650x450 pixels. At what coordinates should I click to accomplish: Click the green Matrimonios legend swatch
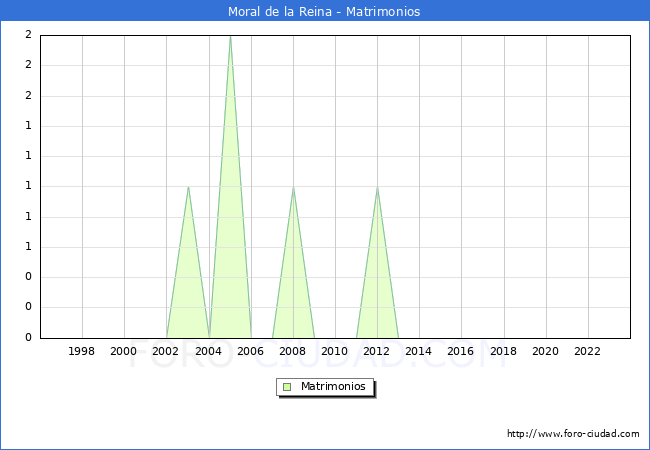[287, 386]
